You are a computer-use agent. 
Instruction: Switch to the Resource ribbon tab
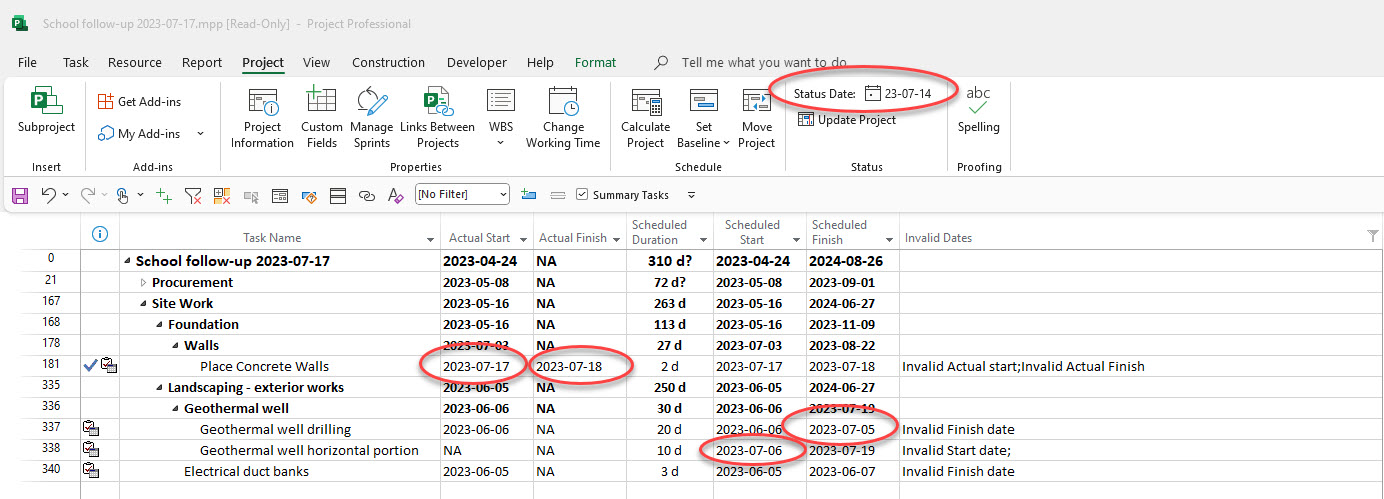134,62
